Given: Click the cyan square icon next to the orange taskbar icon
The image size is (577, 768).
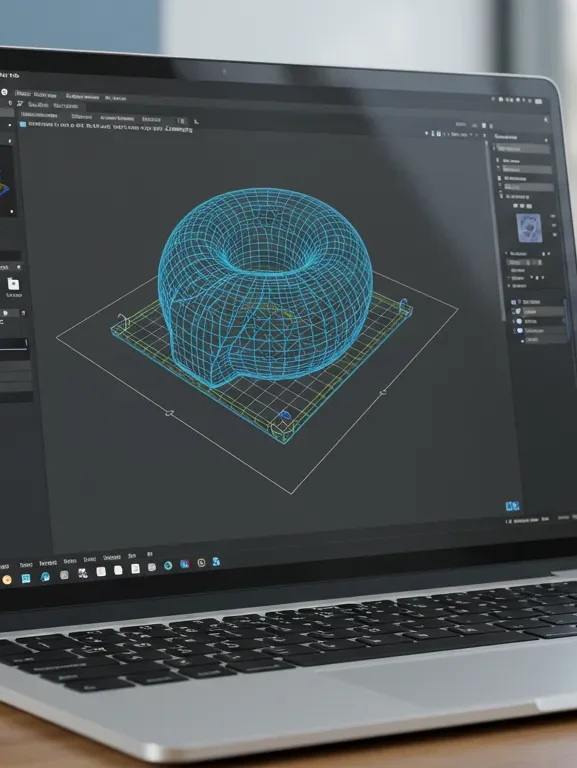Looking at the screenshot, I should [26, 578].
